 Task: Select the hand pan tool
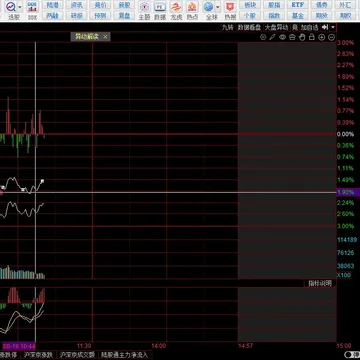[302, 37]
